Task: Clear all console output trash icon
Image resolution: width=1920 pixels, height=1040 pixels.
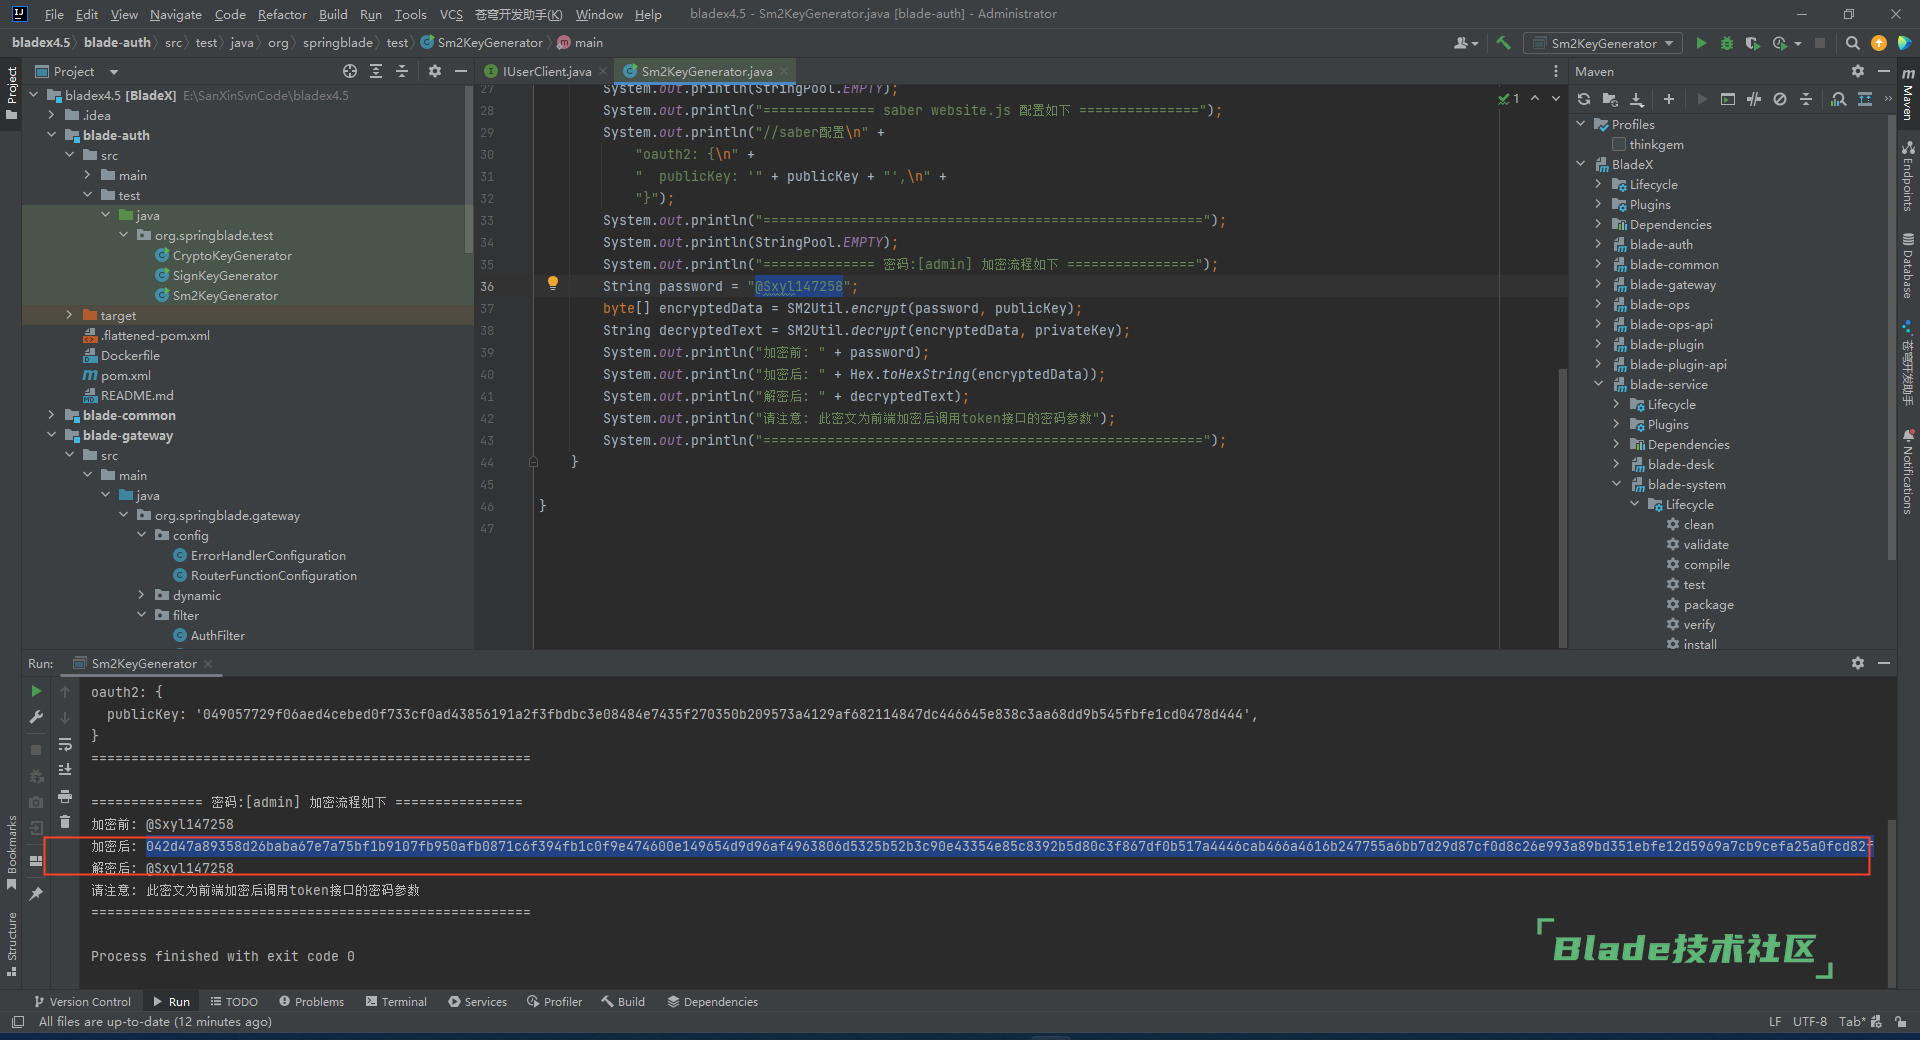Action: (65, 822)
